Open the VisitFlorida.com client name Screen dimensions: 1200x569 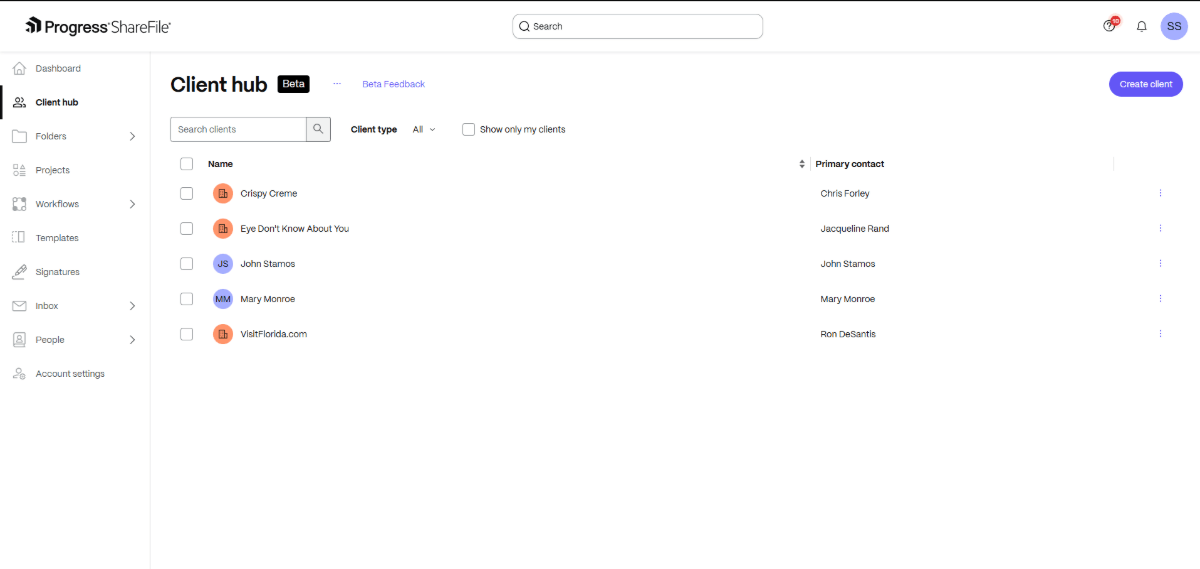(x=274, y=334)
